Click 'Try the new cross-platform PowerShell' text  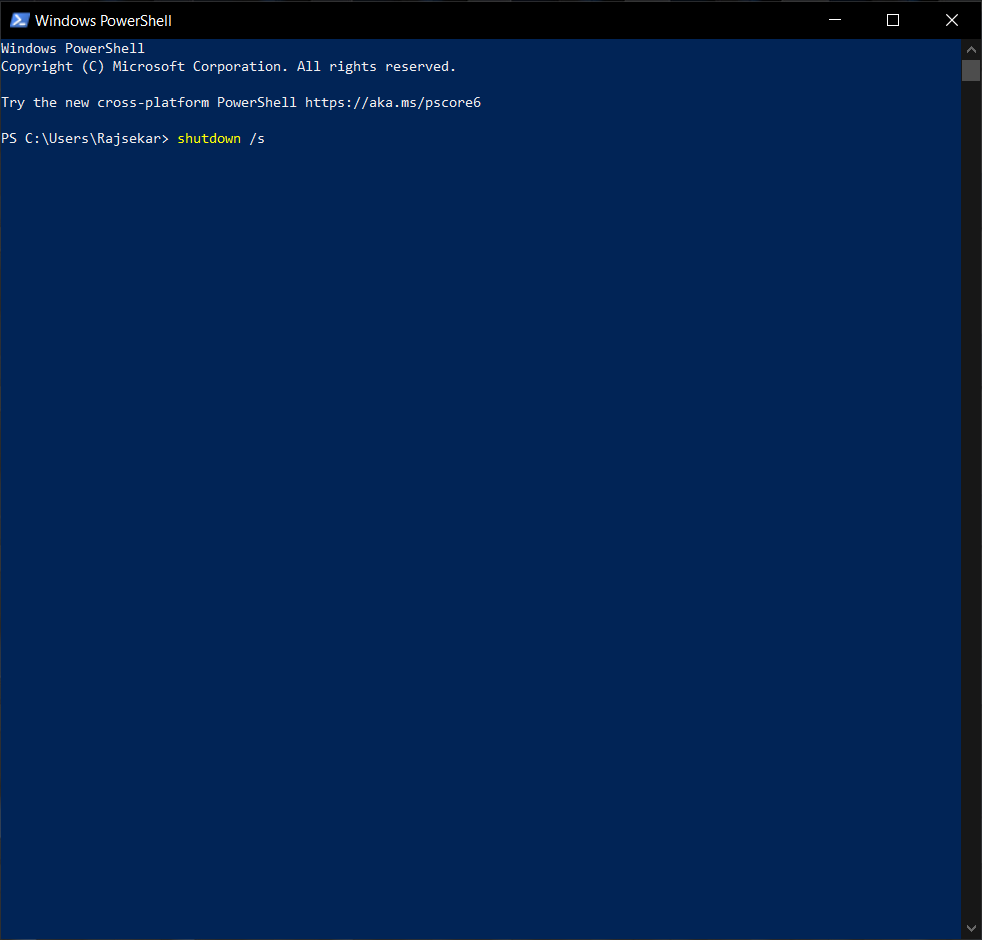[149, 103]
